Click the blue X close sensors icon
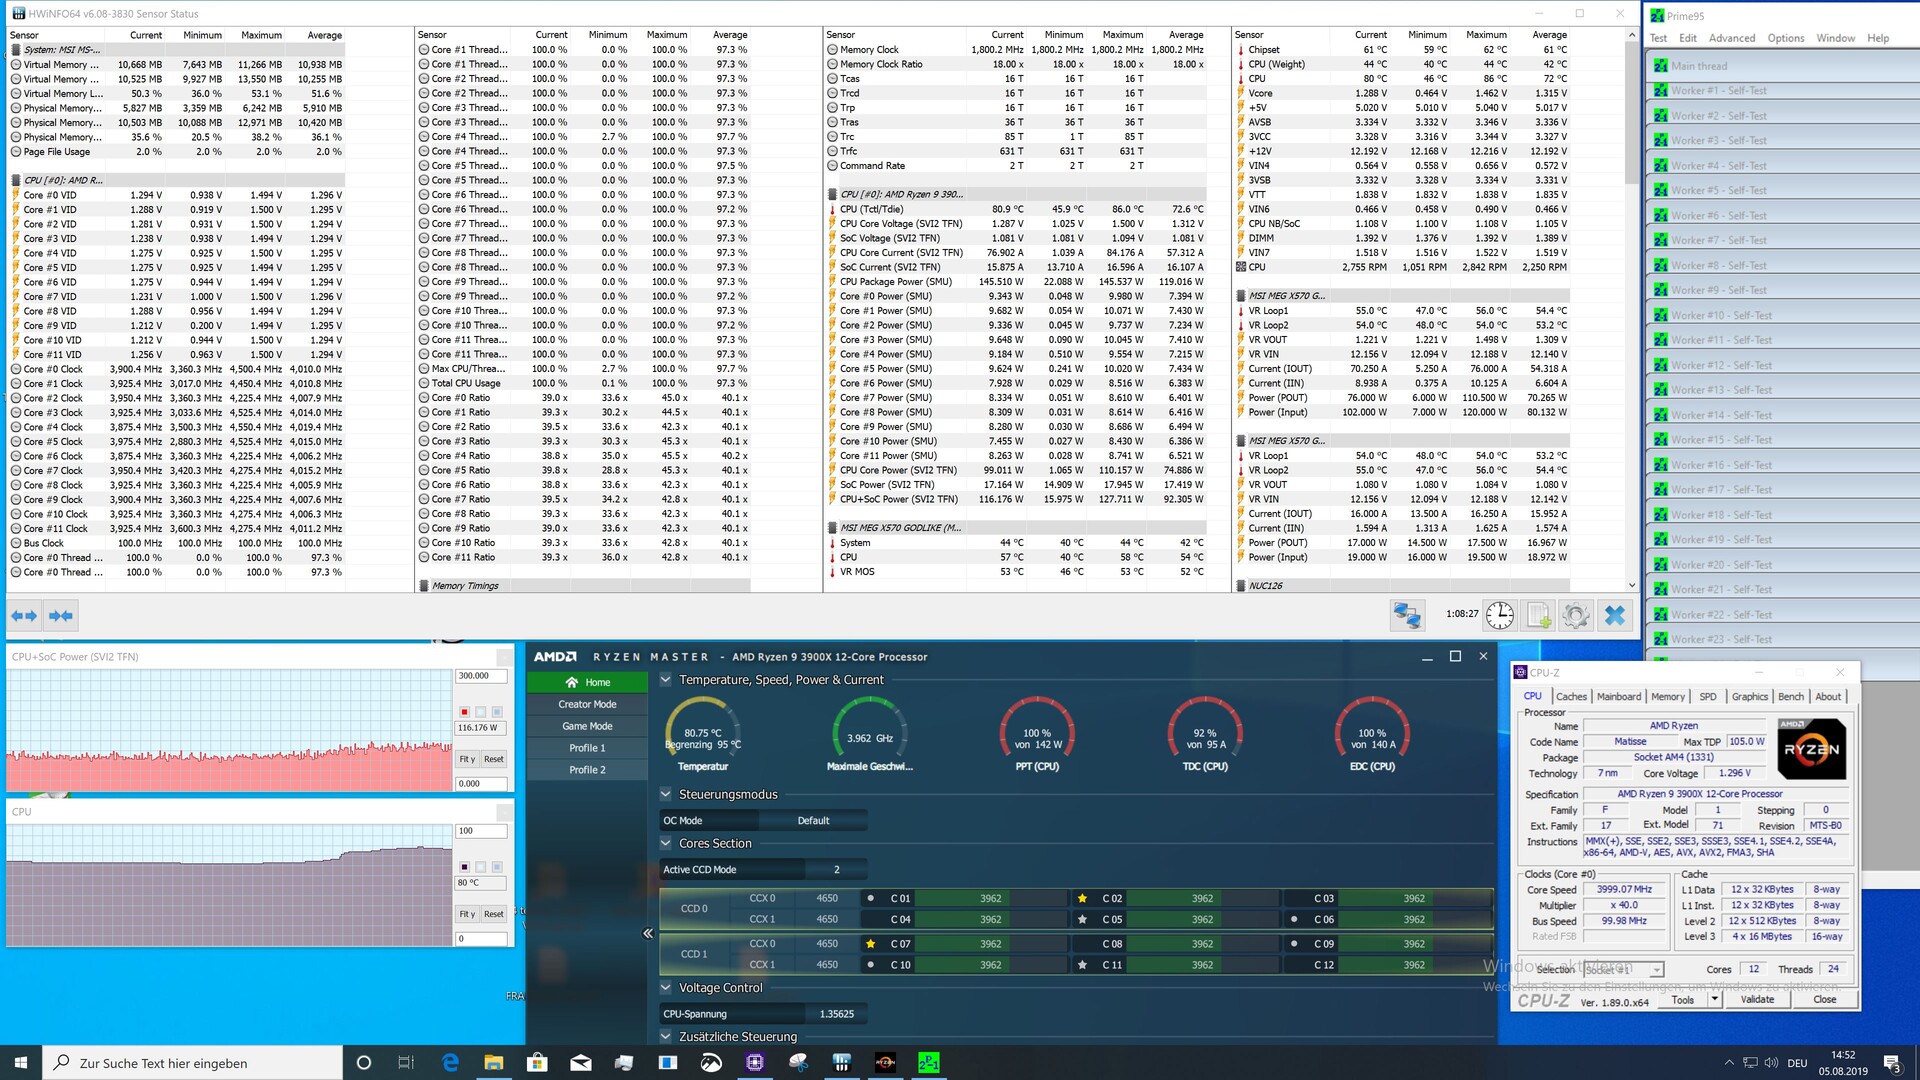The width and height of the screenshot is (1920, 1080). pyautogui.click(x=1614, y=615)
